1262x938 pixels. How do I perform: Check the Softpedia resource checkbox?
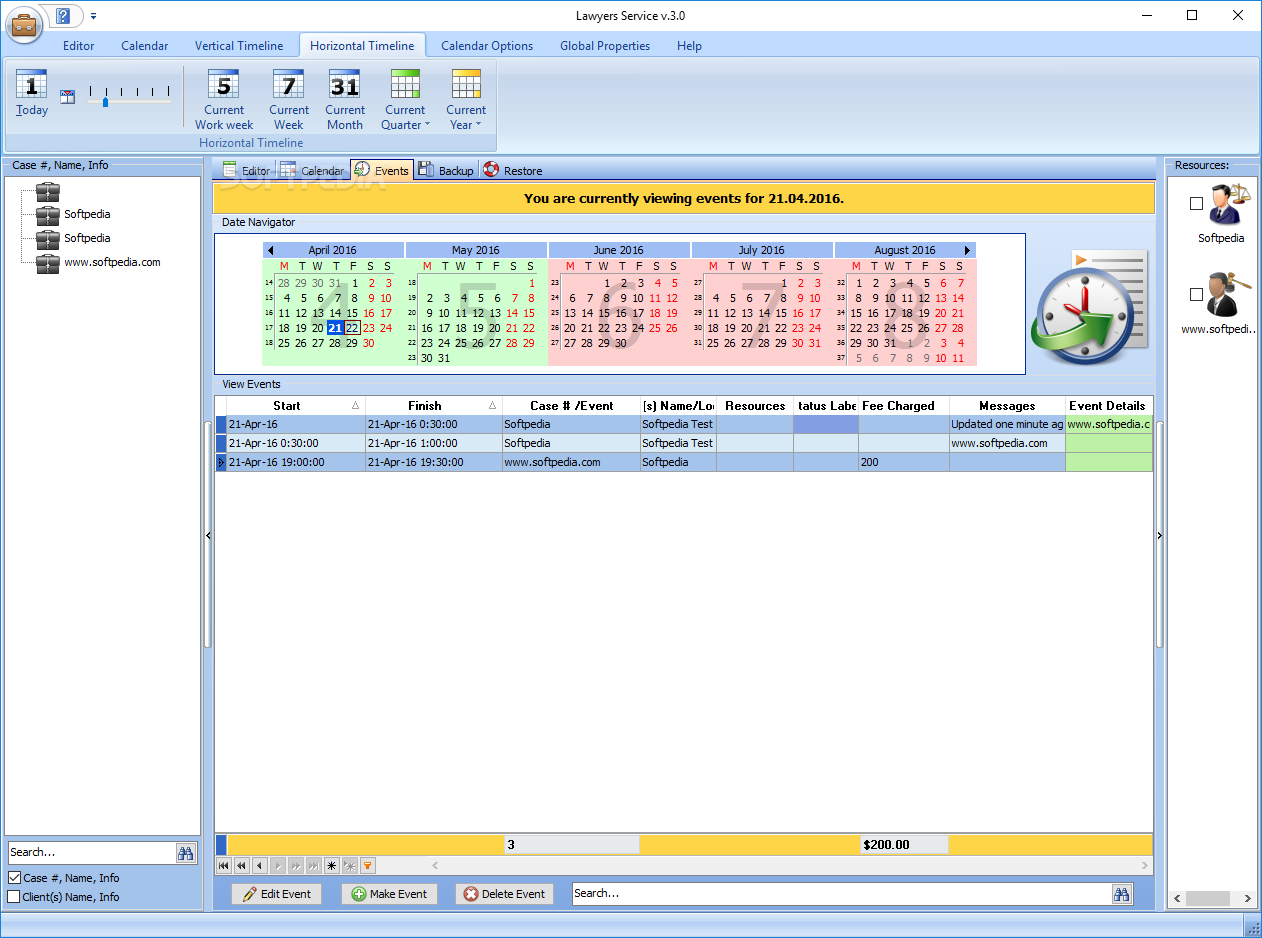[1196, 204]
